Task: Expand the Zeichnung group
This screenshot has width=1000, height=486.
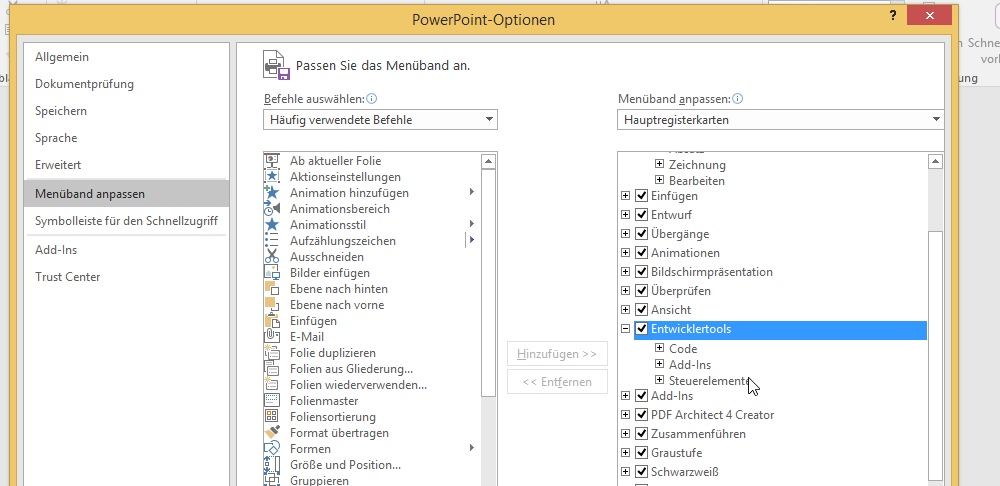Action: tap(660, 165)
